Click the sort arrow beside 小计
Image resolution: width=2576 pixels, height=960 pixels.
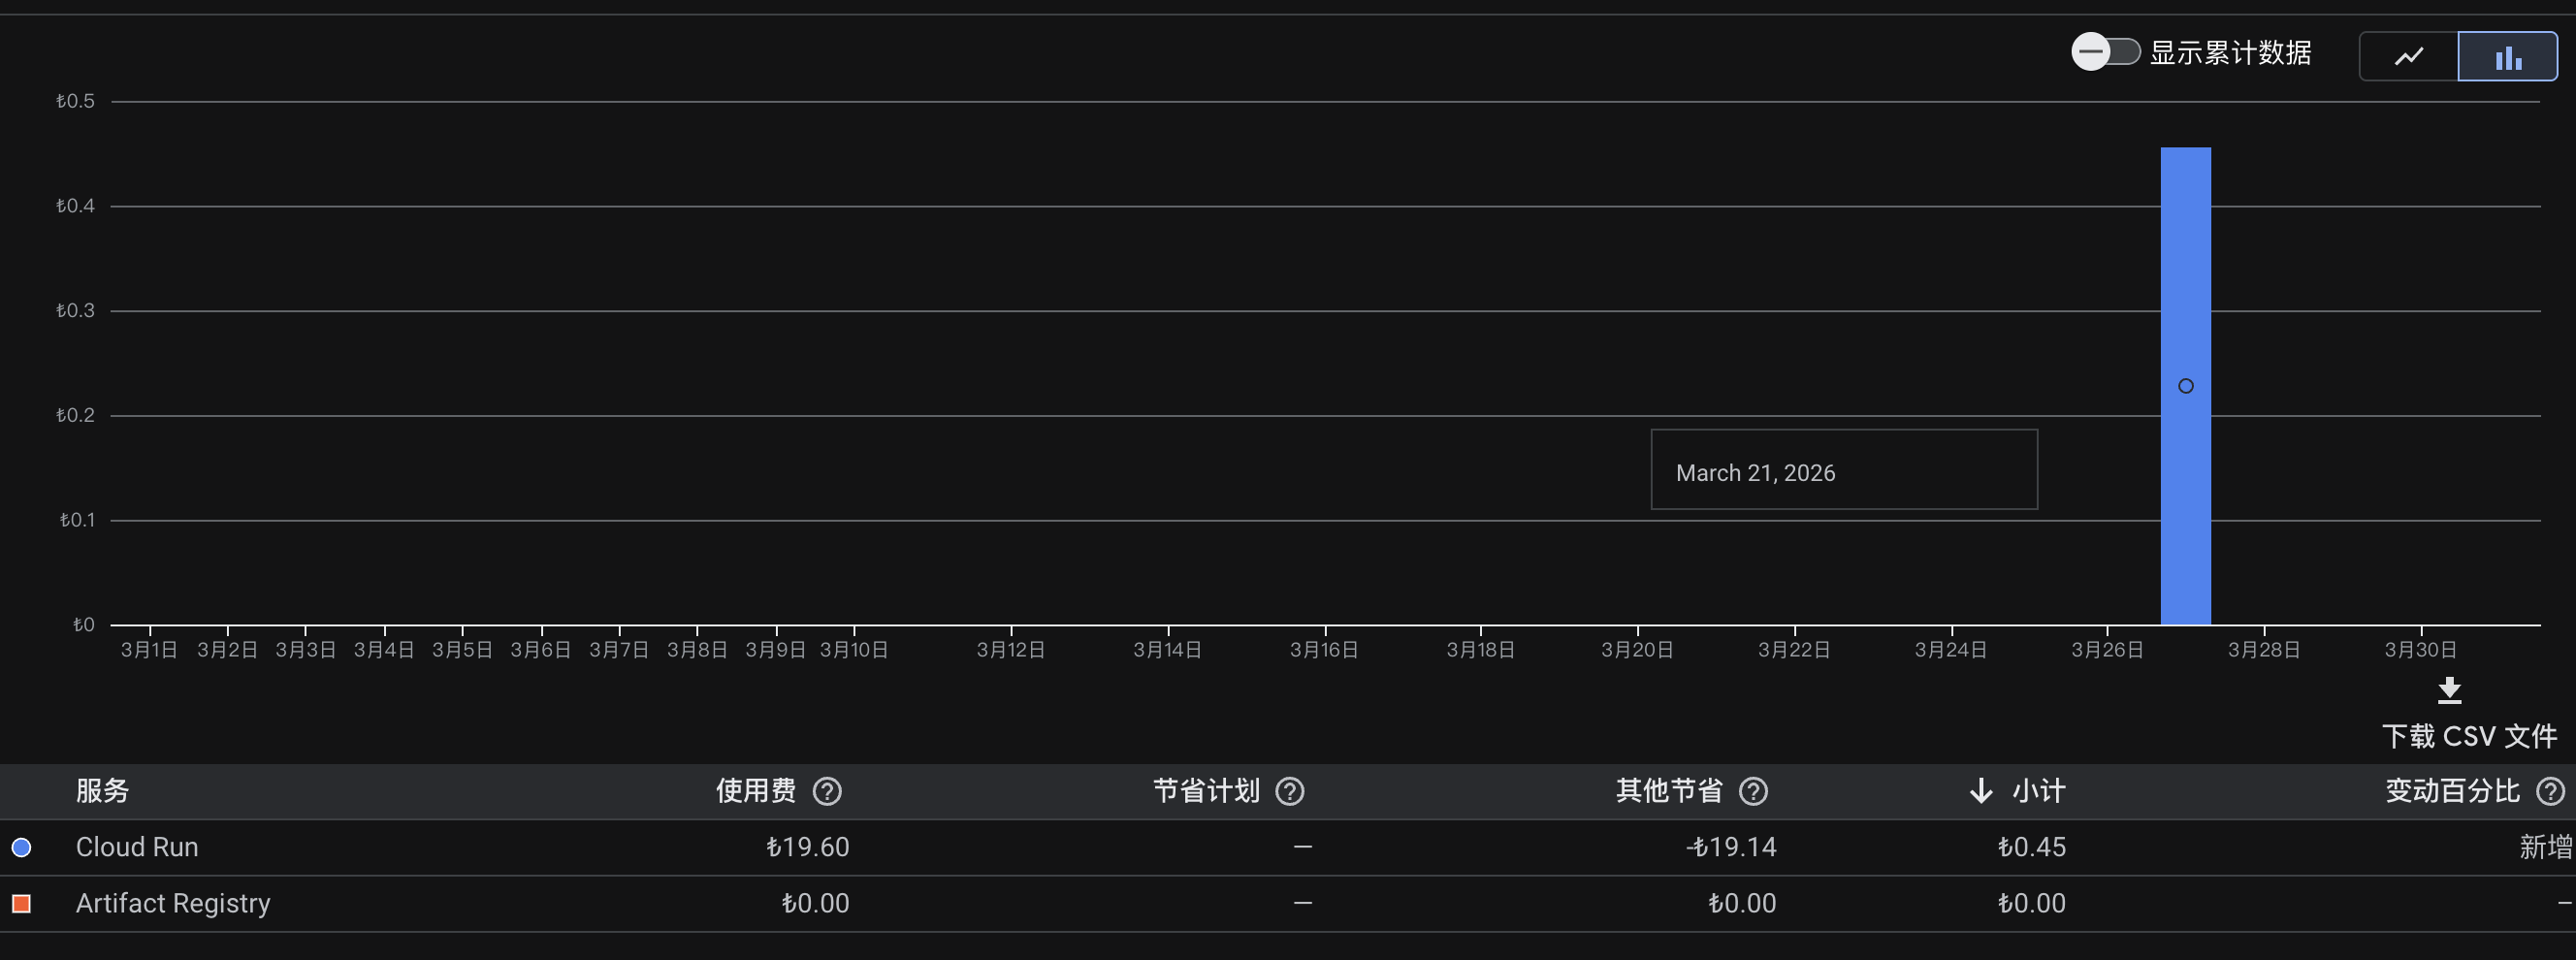tap(1980, 792)
